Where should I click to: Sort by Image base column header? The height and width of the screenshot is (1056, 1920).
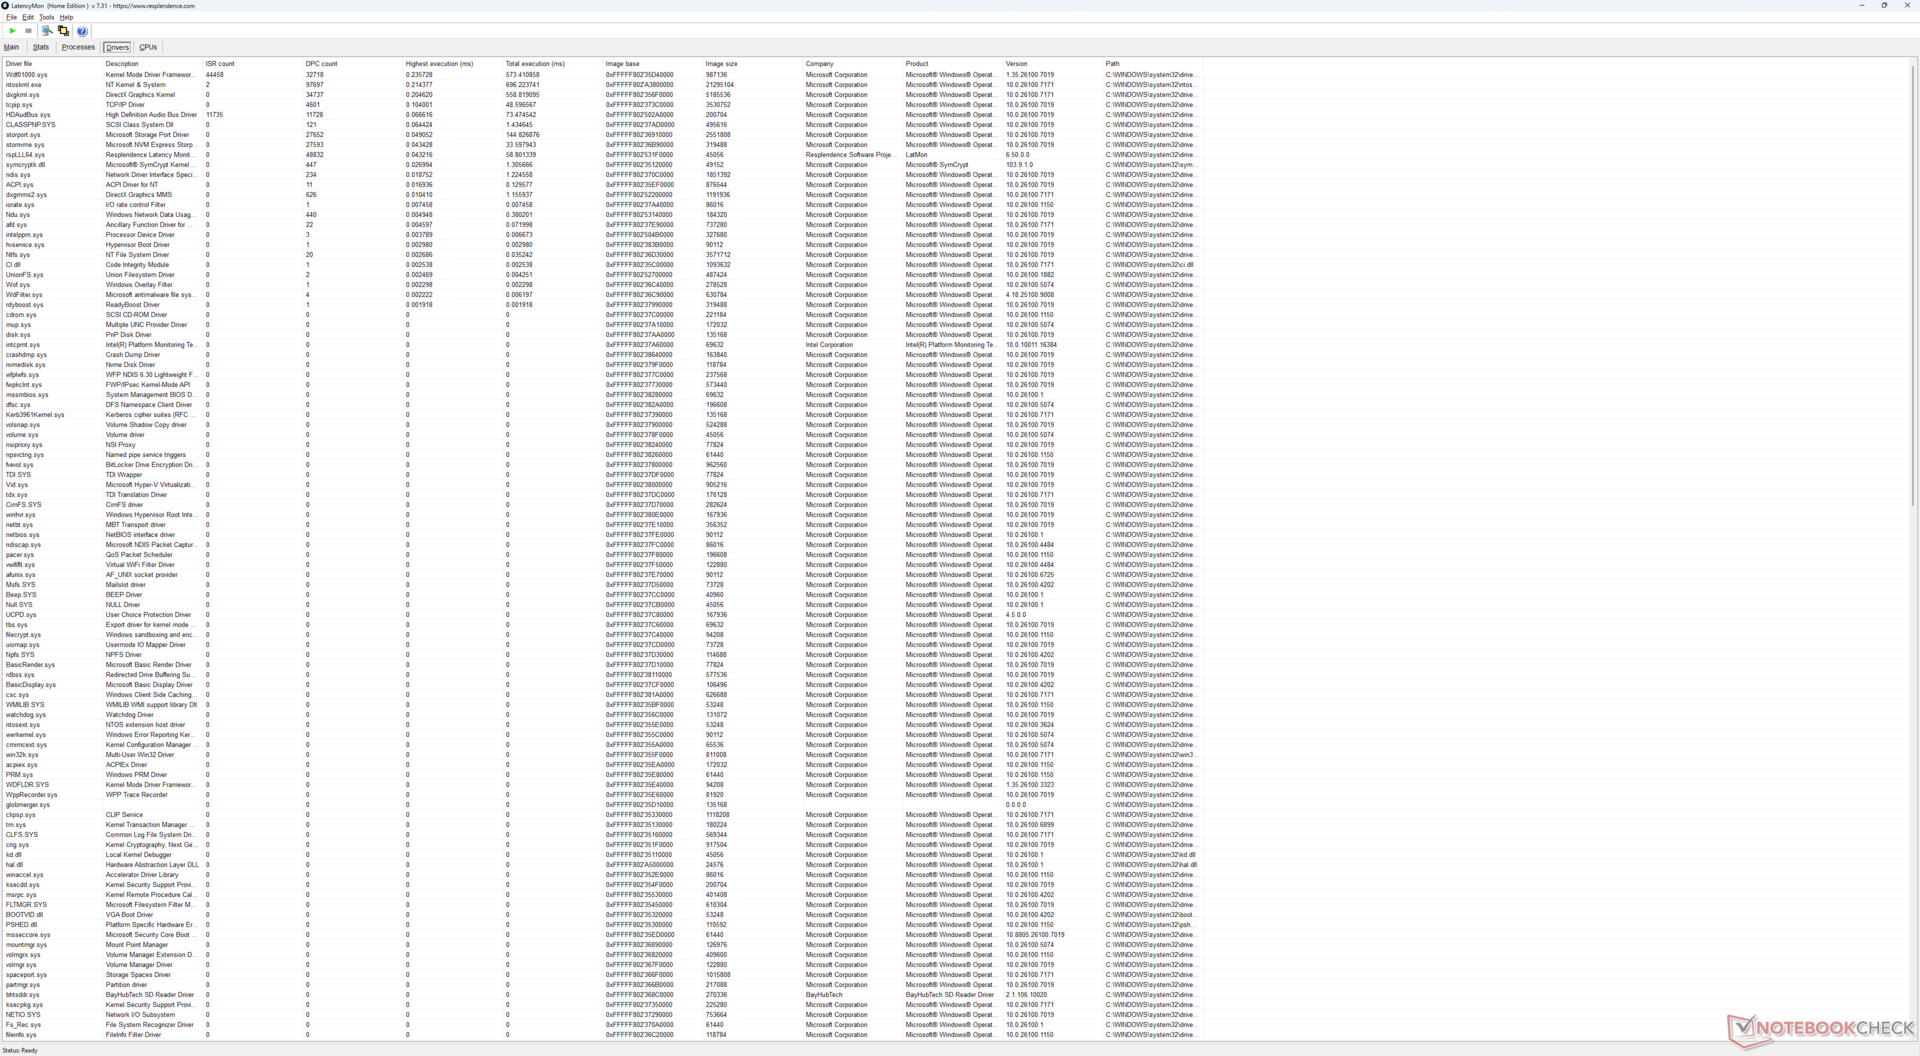tap(652, 64)
